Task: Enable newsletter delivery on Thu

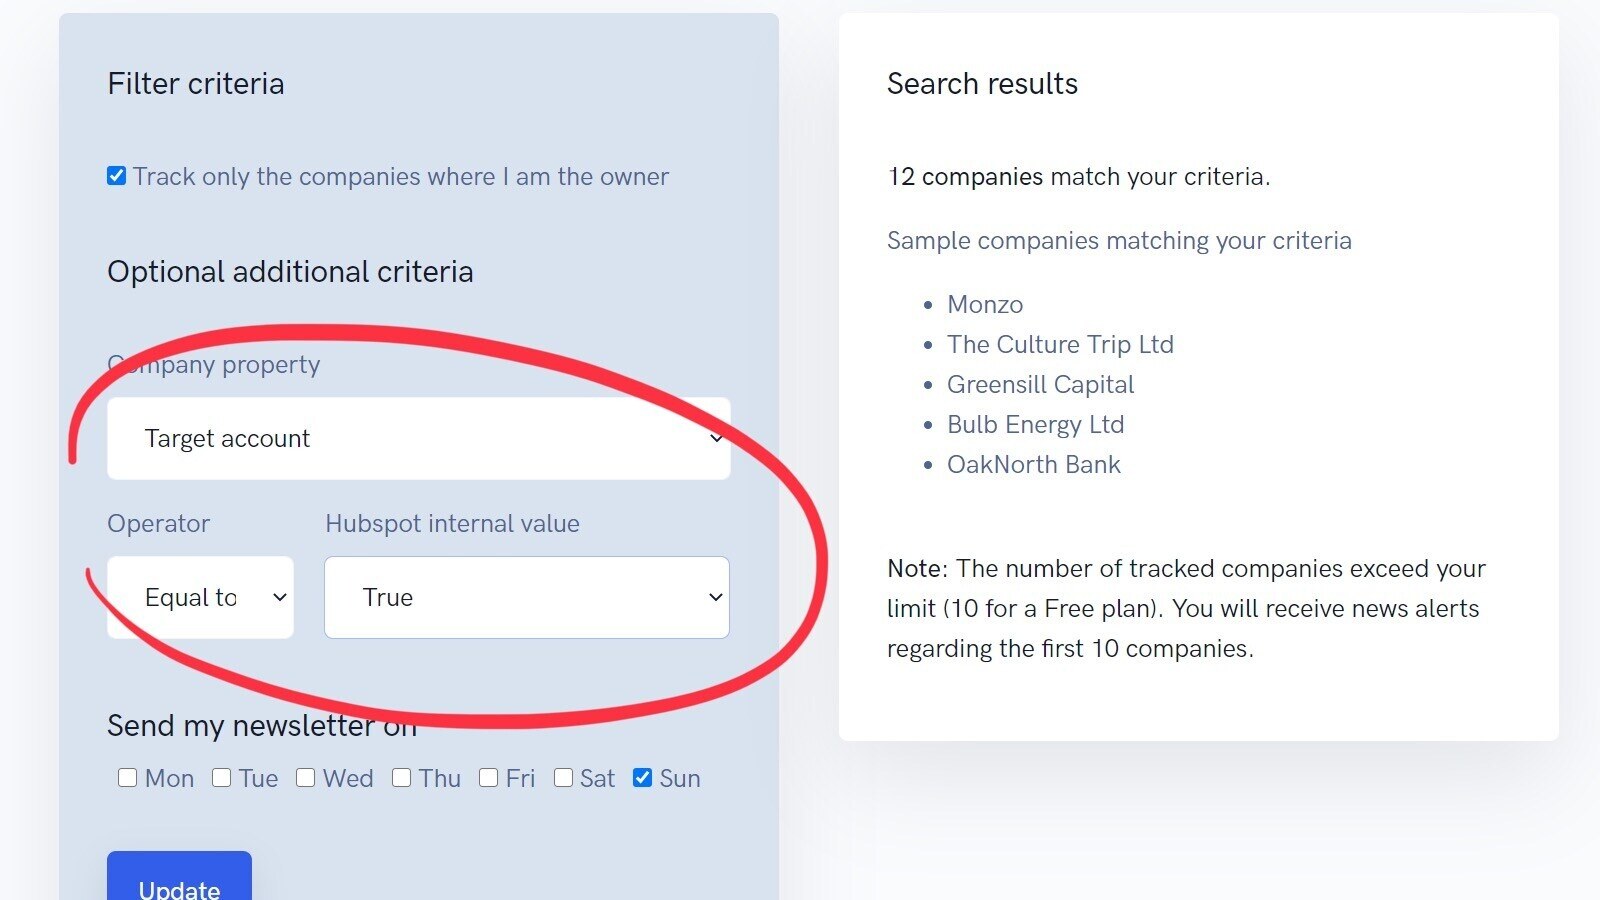Action: [402, 778]
